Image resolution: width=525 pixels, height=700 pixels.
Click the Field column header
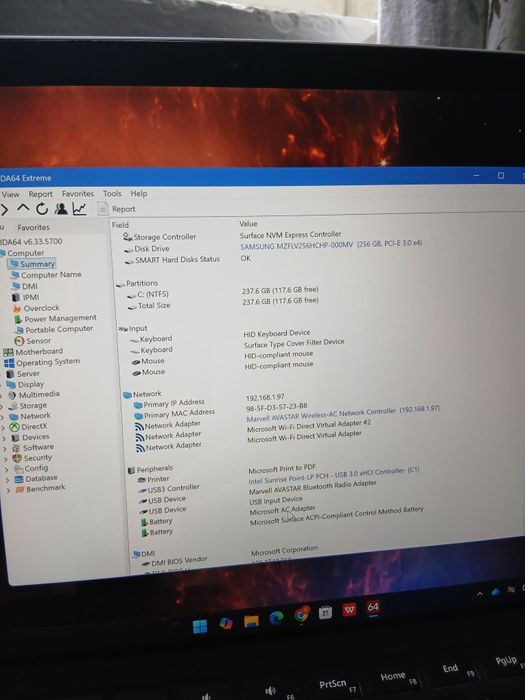click(x=120, y=225)
